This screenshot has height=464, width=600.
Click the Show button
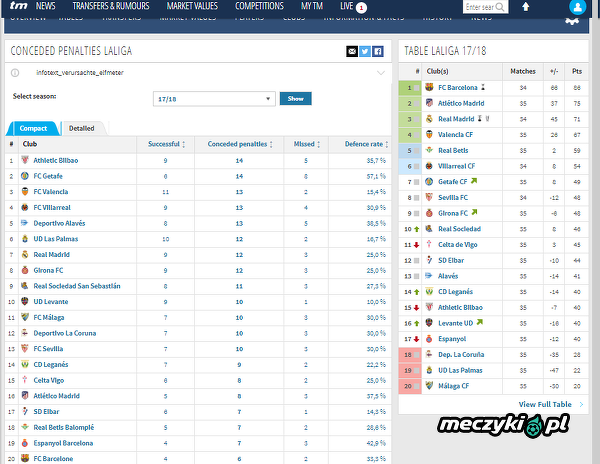[x=295, y=98]
